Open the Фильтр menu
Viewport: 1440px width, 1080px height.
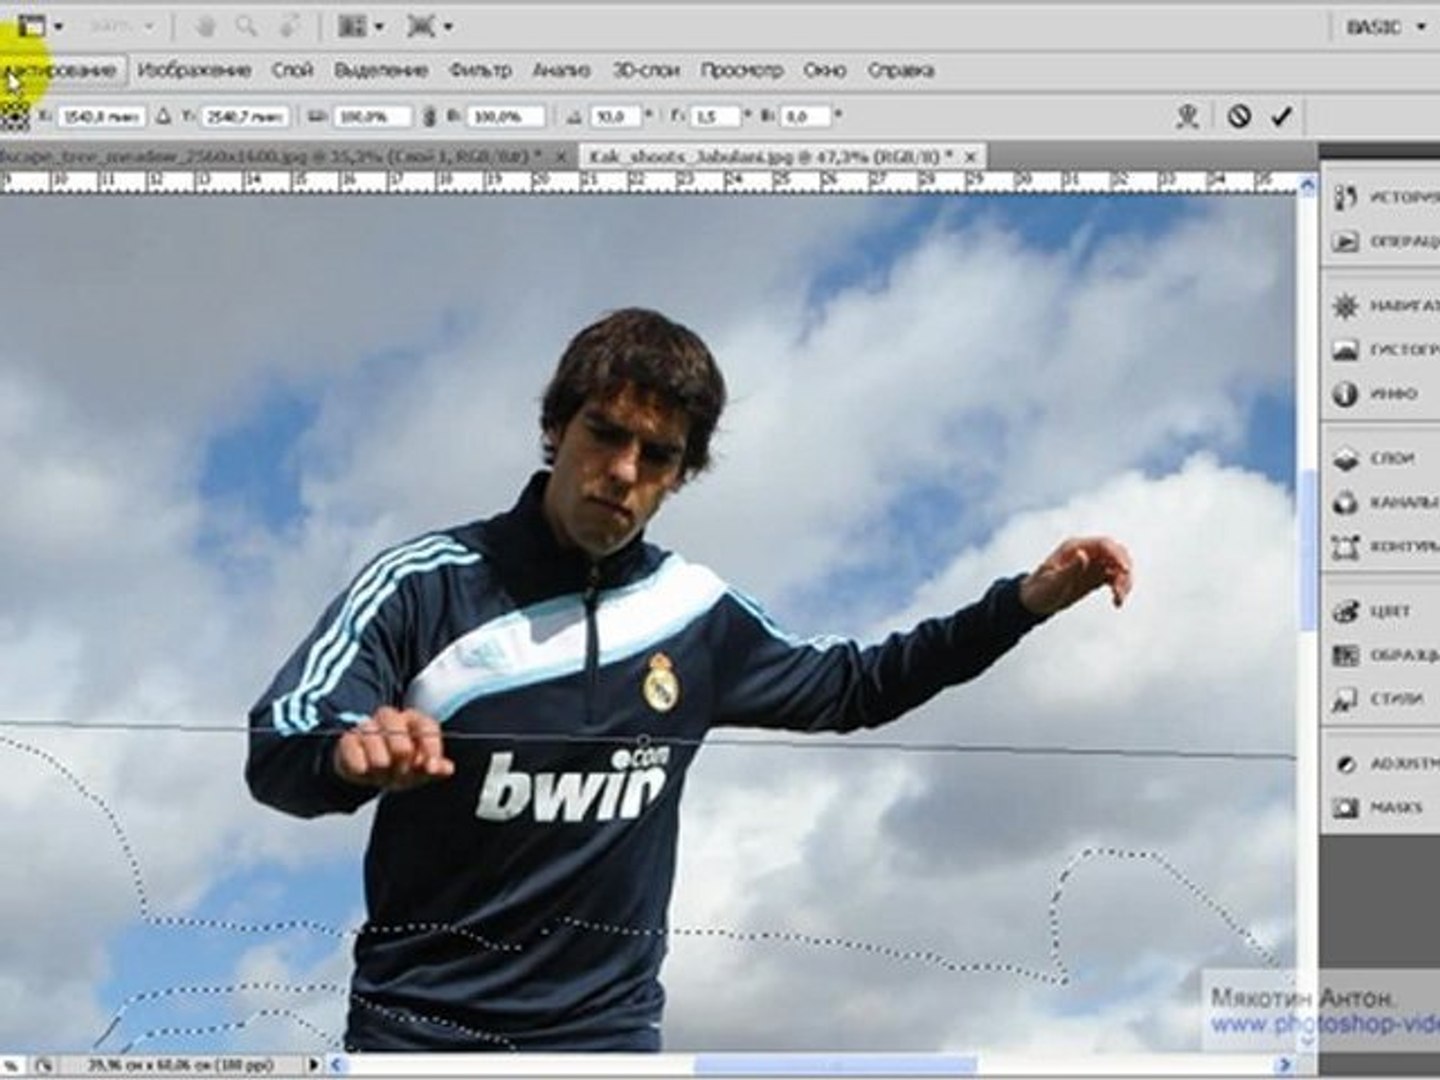coord(480,70)
